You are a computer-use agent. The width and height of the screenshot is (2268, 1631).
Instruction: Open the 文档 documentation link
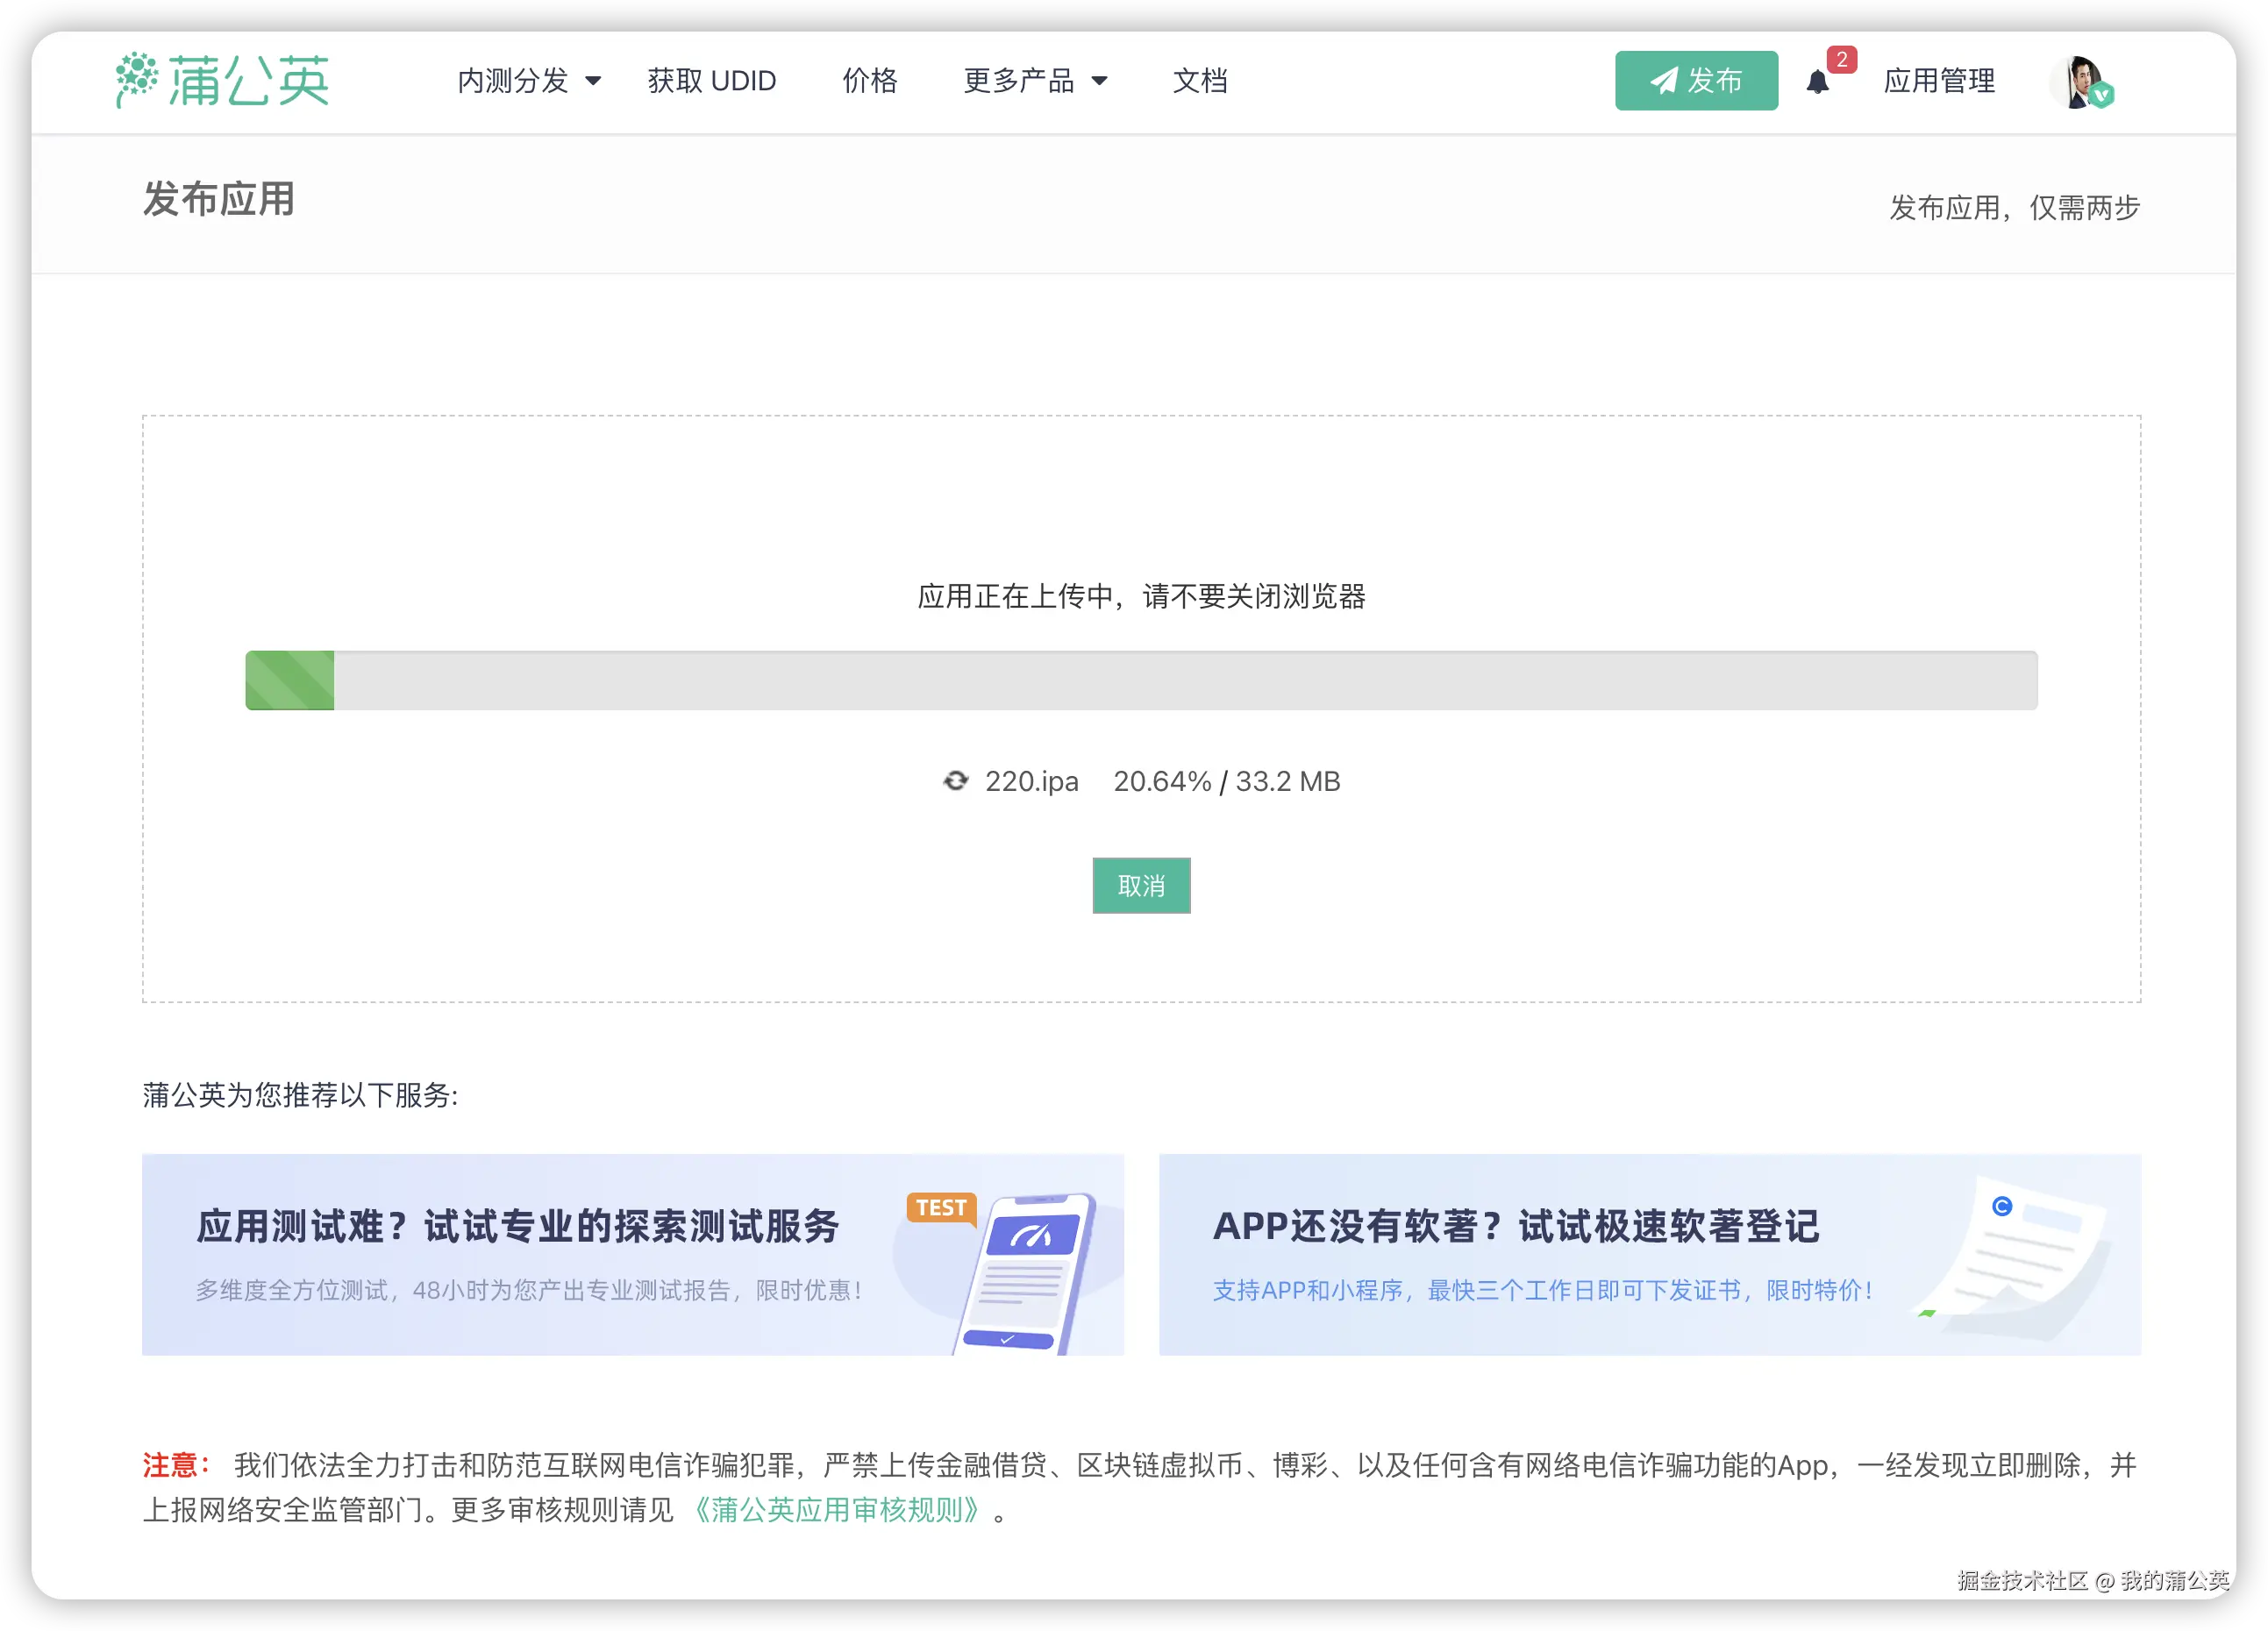1199,81
